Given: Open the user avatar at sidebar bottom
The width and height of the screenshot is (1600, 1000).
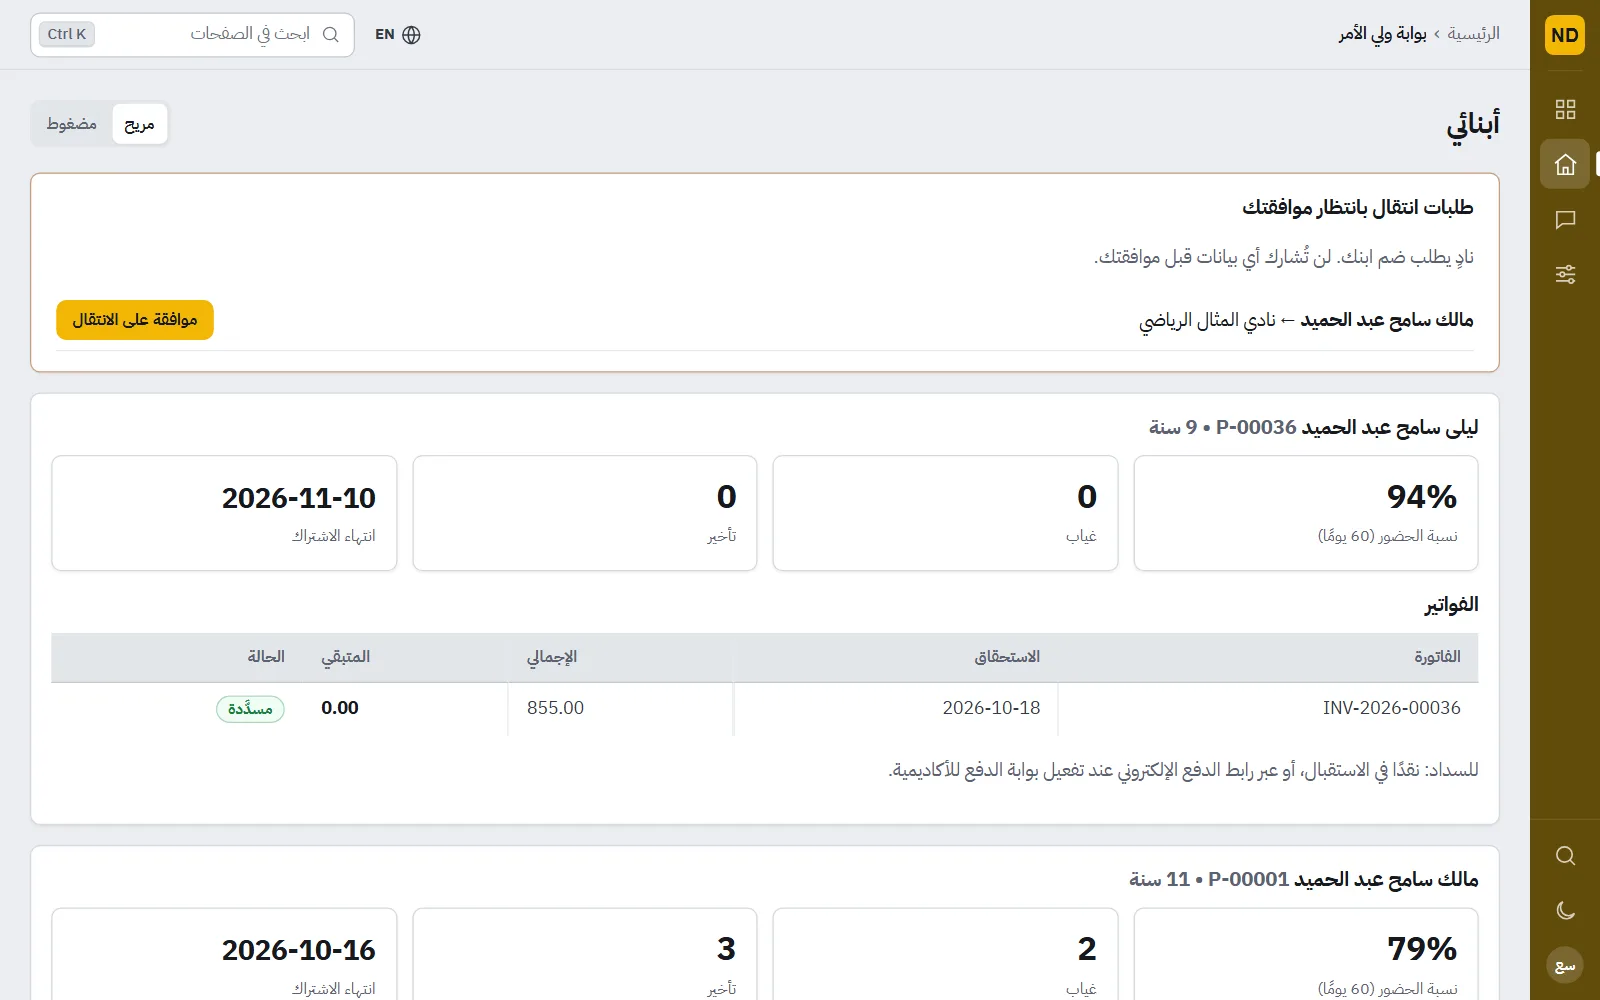Looking at the screenshot, I should (1565, 965).
